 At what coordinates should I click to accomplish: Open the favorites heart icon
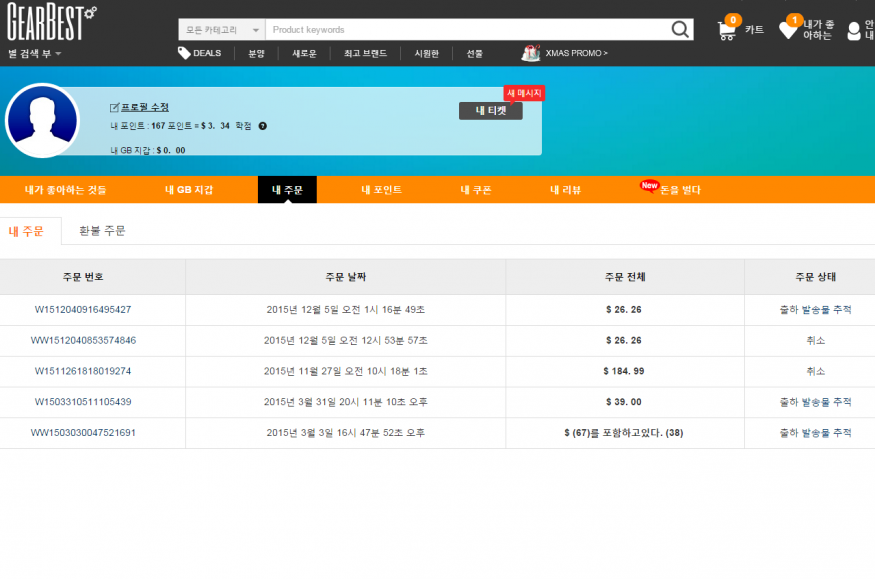[x=789, y=31]
